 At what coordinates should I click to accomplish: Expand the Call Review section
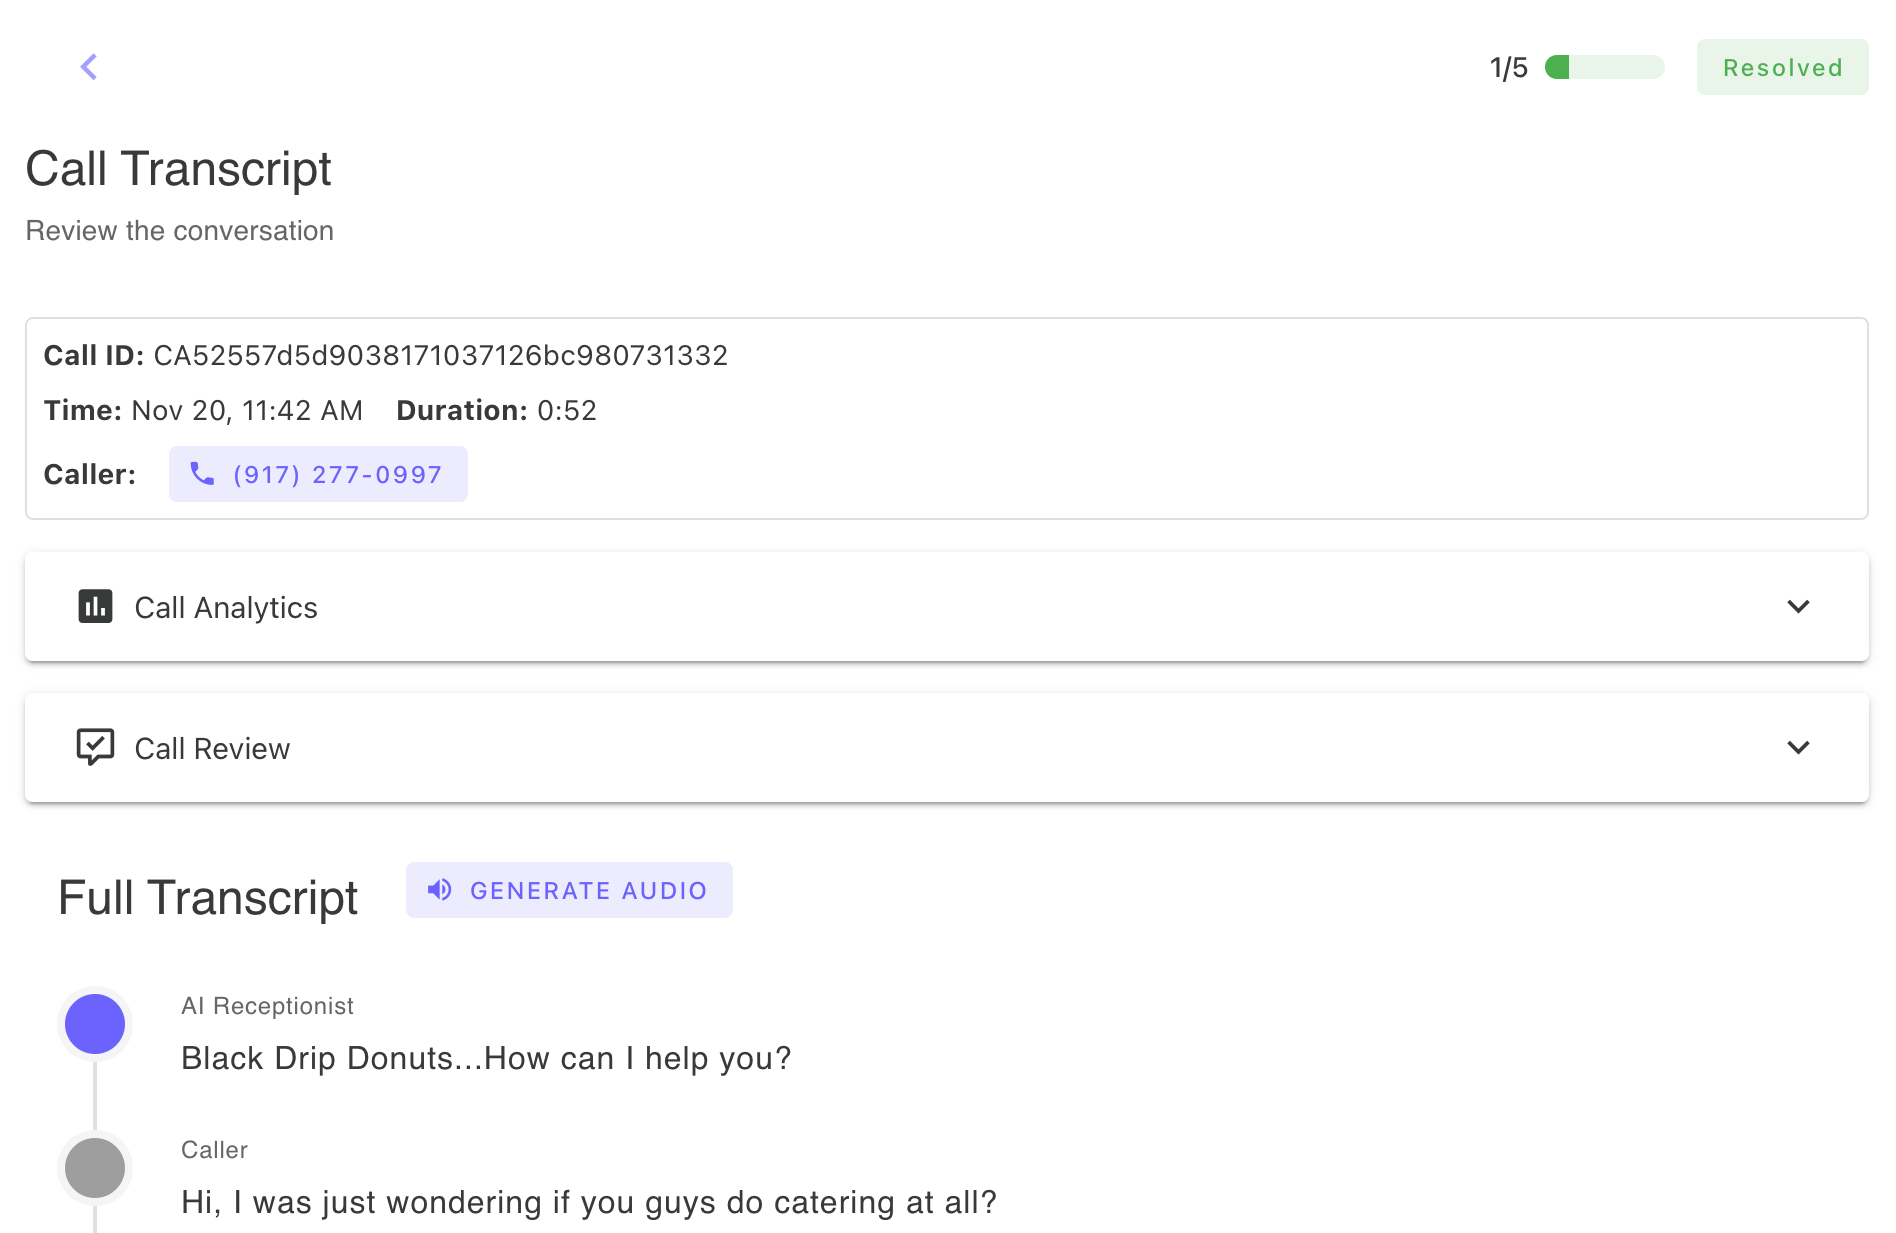pos(1799,748)
